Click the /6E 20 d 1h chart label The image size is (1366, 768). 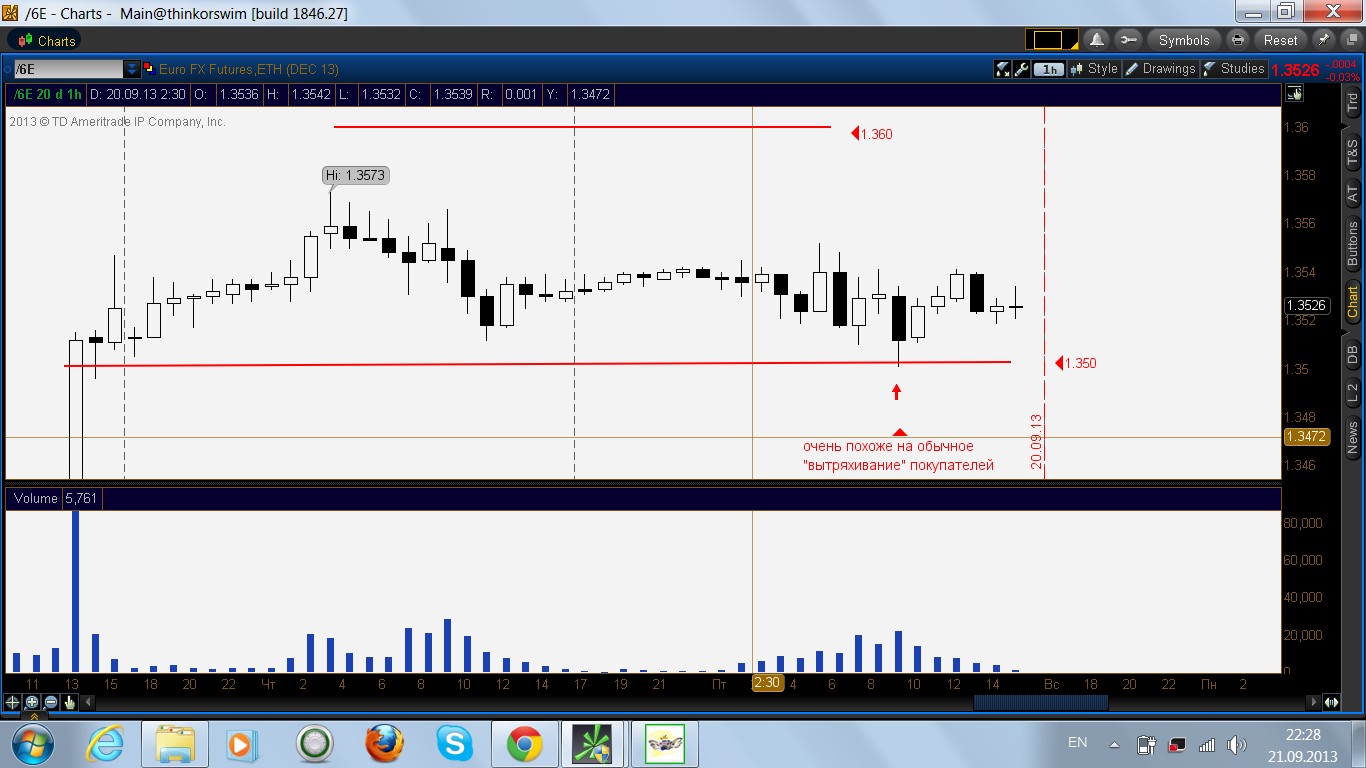click(x=46, y=94)
